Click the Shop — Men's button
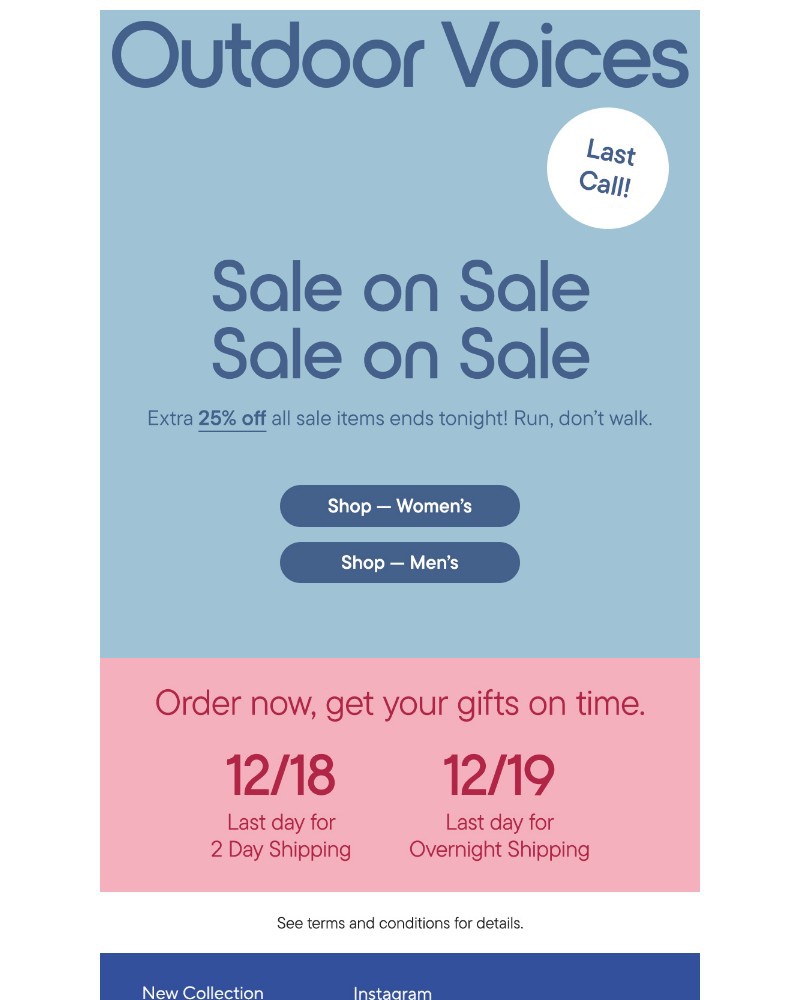800x1000 pixels. [x=399, y=562]
